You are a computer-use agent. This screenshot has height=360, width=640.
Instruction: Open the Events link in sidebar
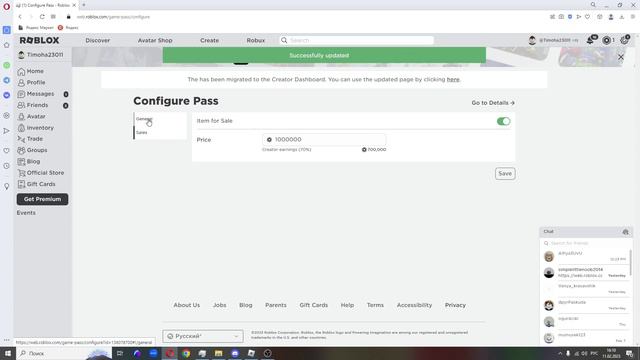tap(26, 213)
